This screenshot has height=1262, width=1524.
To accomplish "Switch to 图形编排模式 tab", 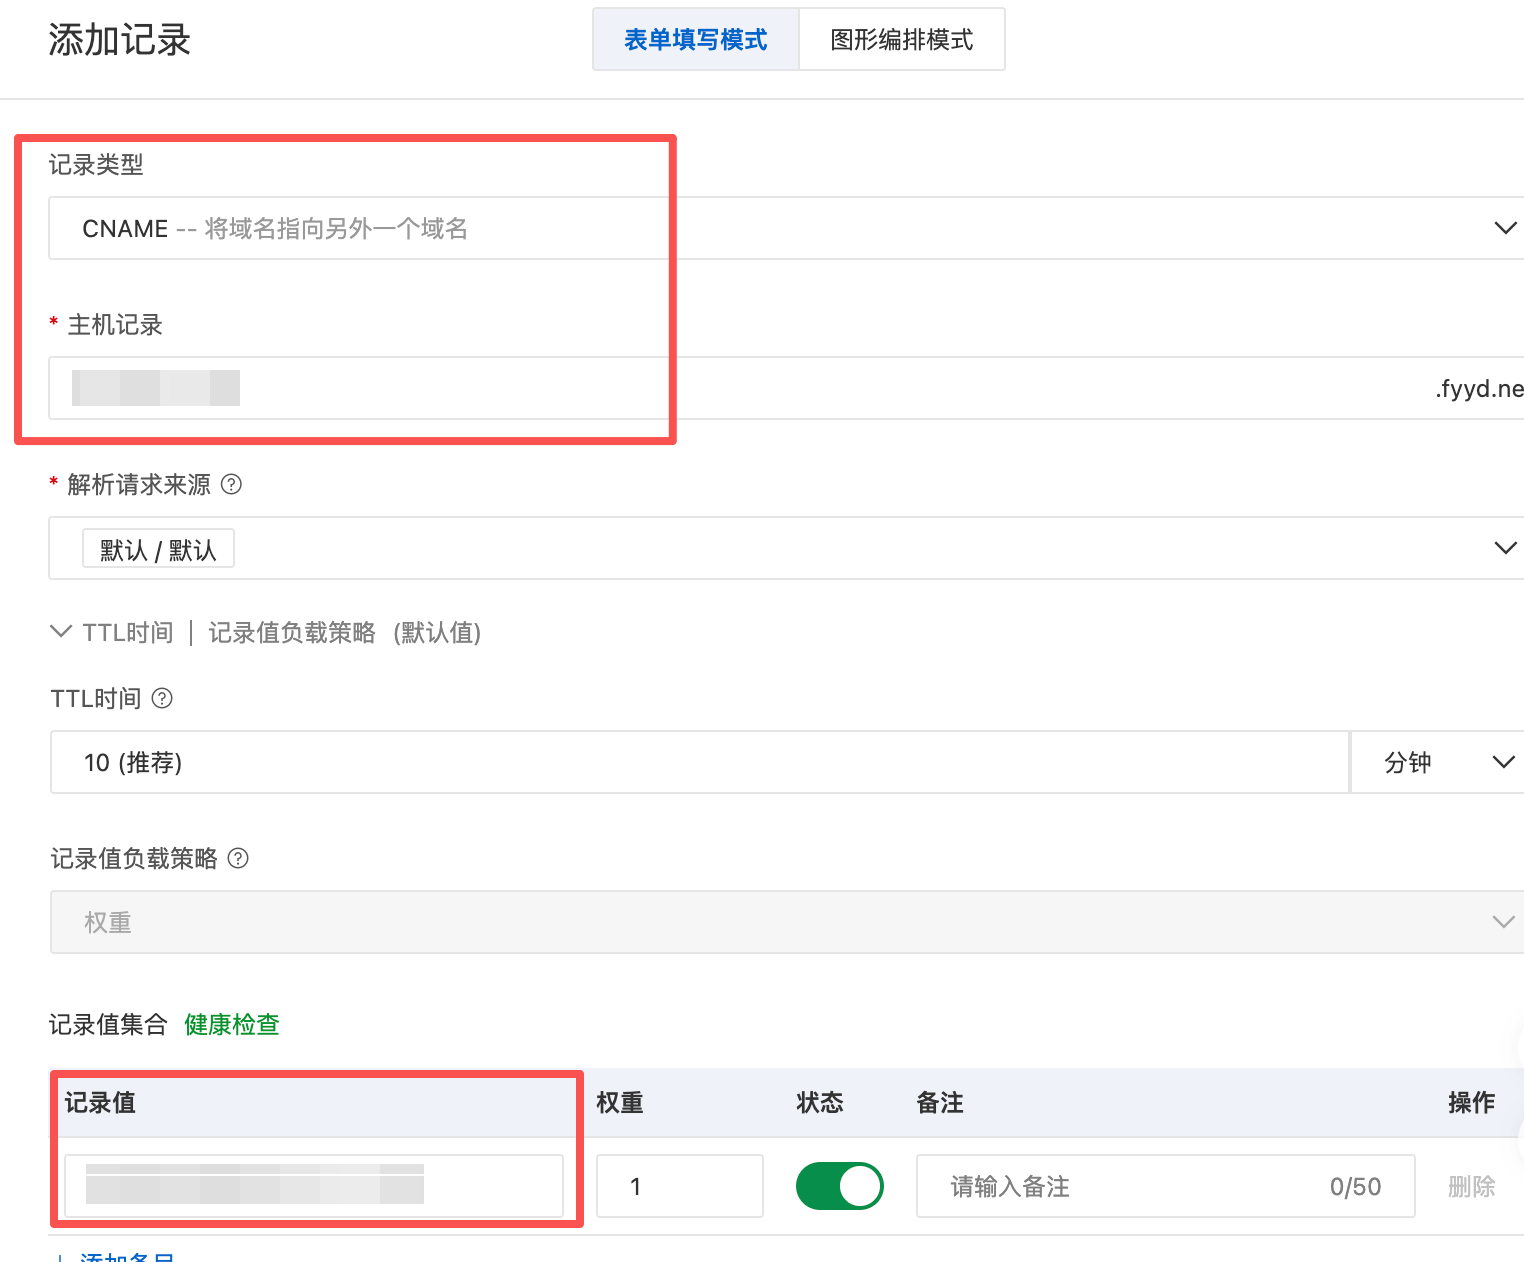I will tap(902, 40).
